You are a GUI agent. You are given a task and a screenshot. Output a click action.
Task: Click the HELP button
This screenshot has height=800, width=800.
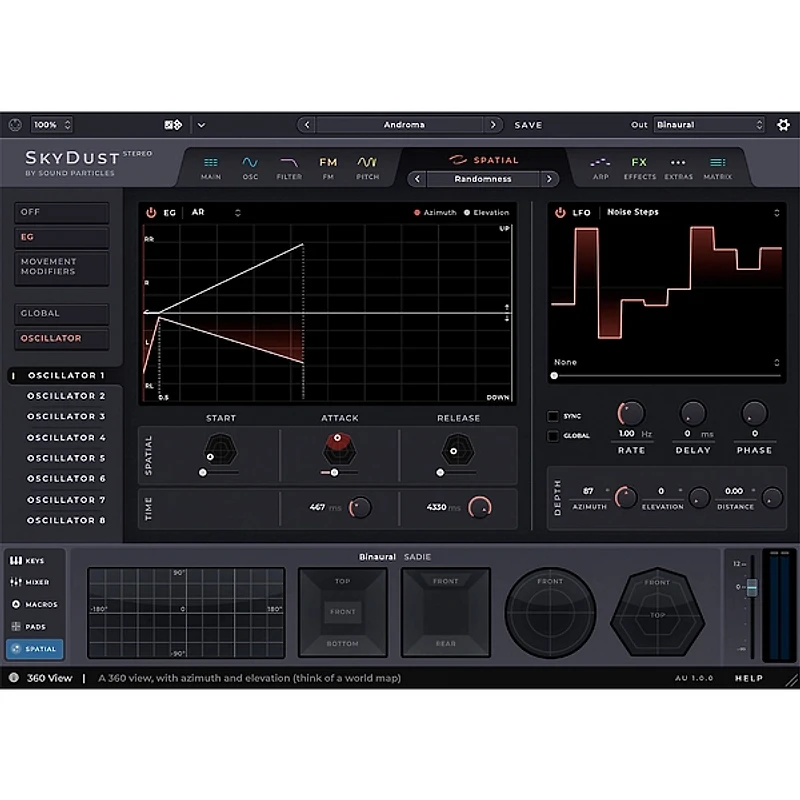pyautogui.click(x=748, y=678)
